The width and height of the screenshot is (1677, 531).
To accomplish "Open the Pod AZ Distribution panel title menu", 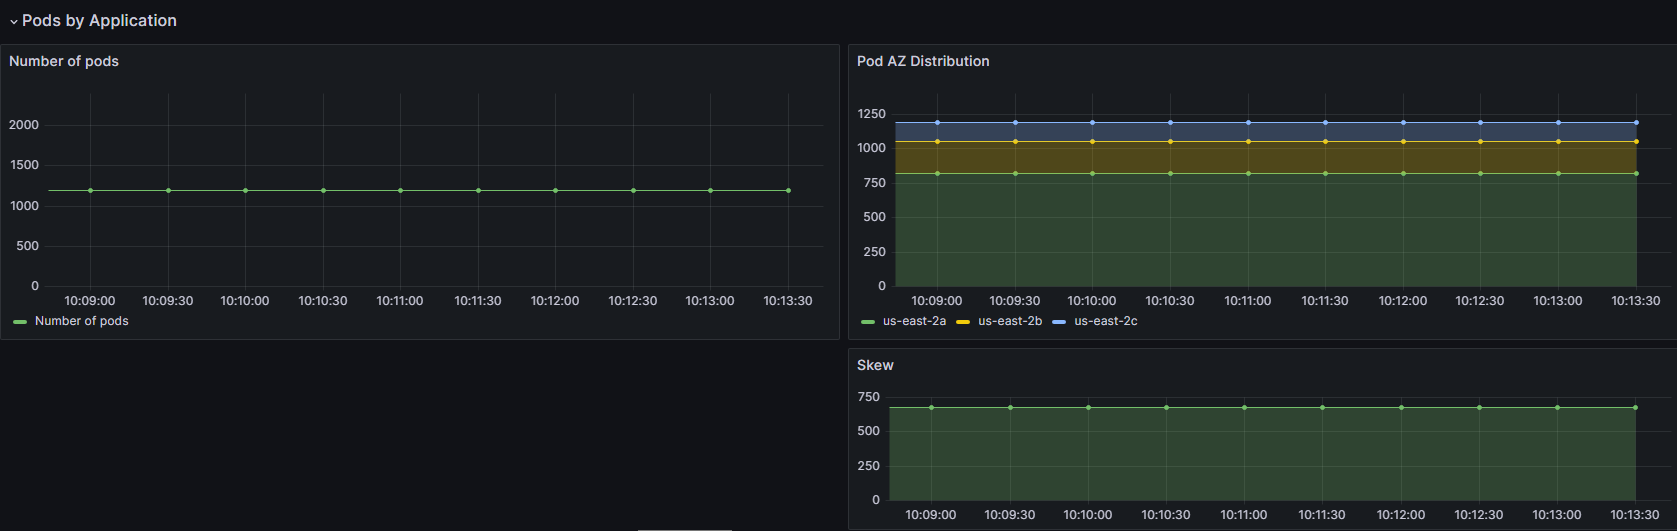I will click(923, 61).
